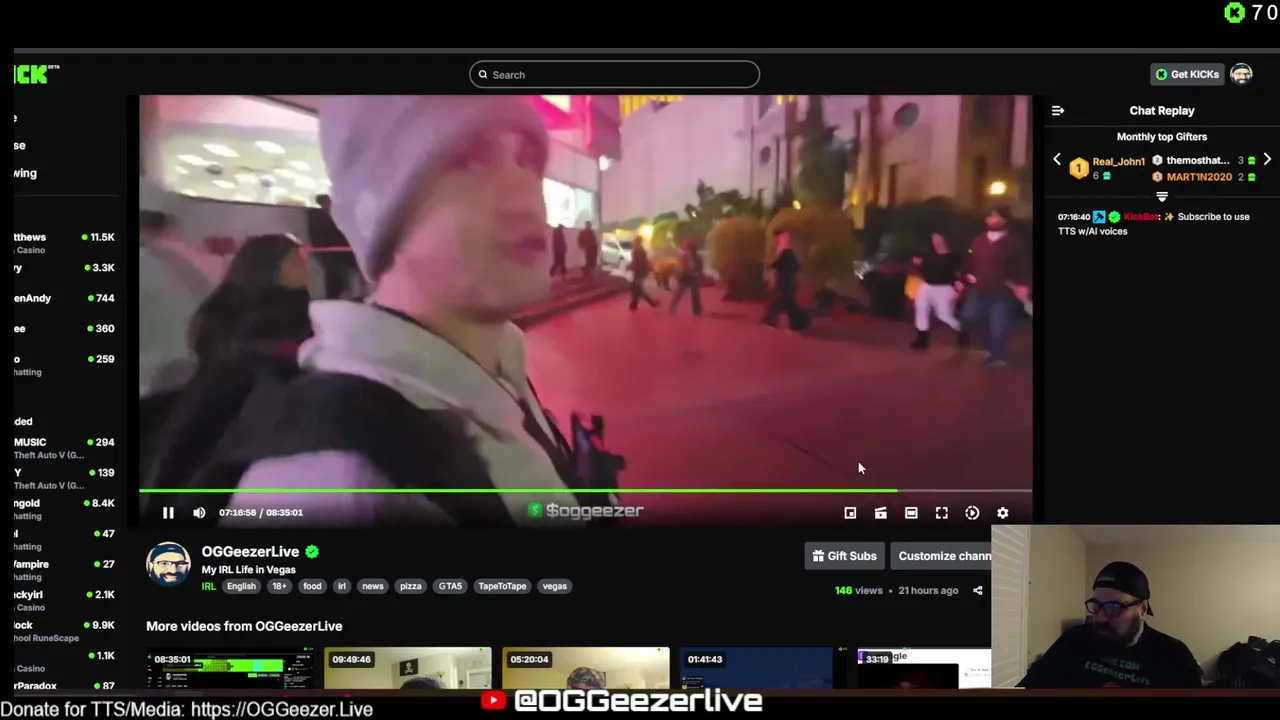Open the 05:20:04 video thumbnail
Image resolution: width=1280 pixels, height=720 pixels.
585,668
